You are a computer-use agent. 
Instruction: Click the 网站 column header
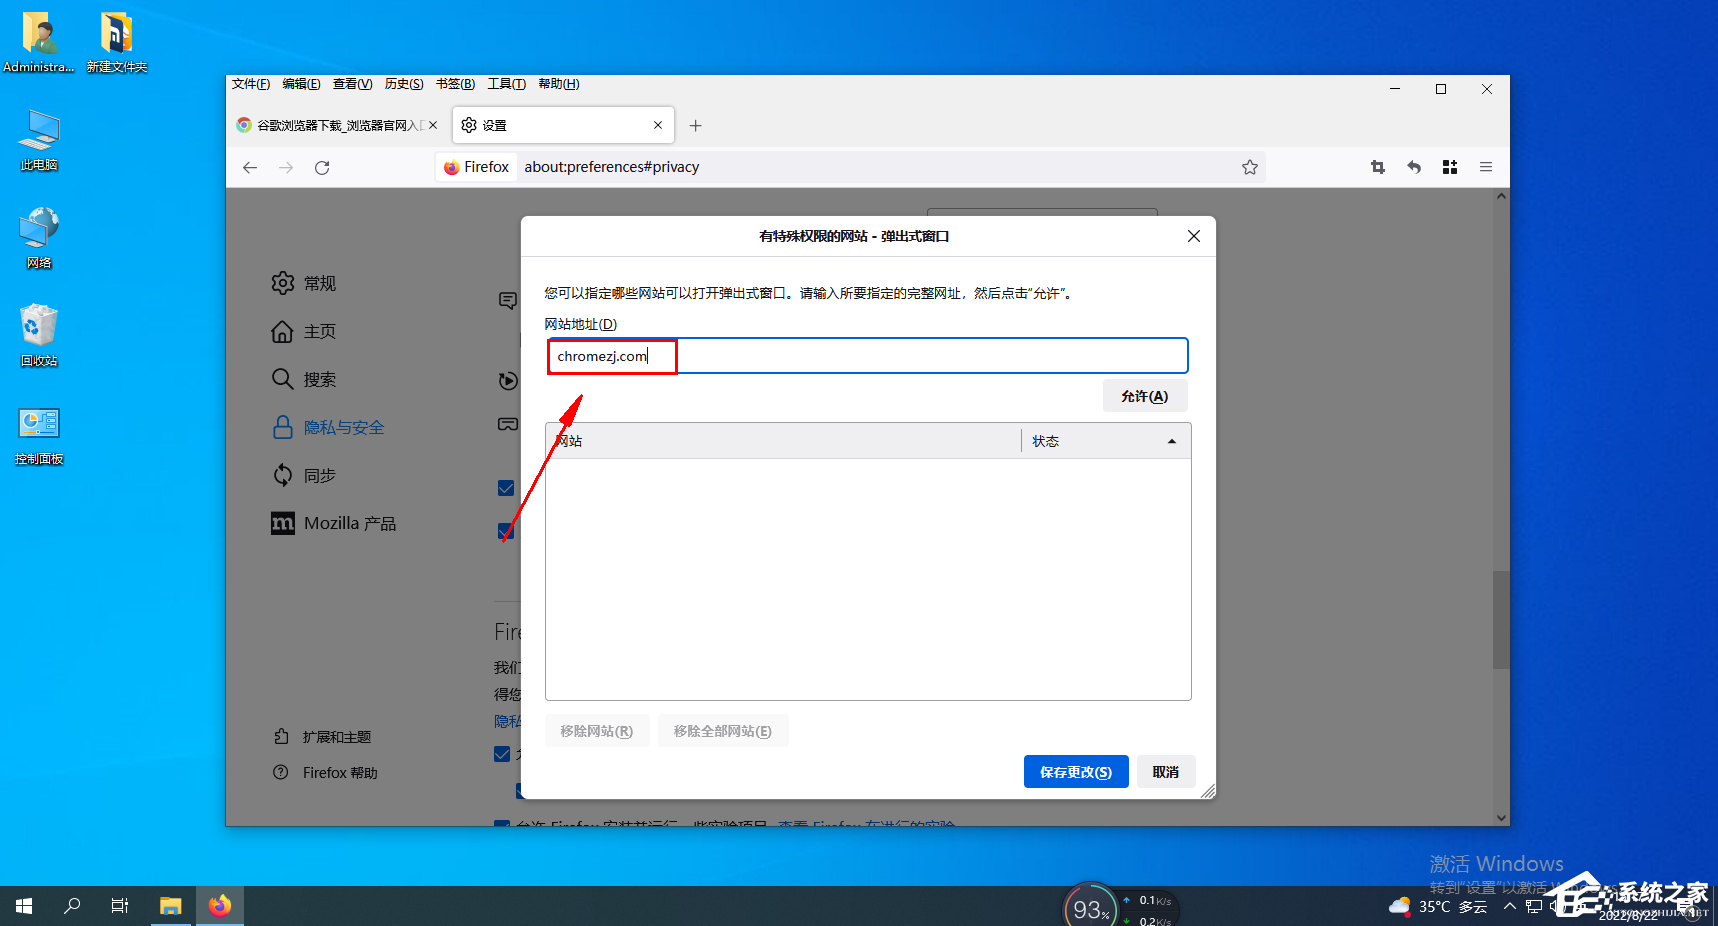coord(782,441)
